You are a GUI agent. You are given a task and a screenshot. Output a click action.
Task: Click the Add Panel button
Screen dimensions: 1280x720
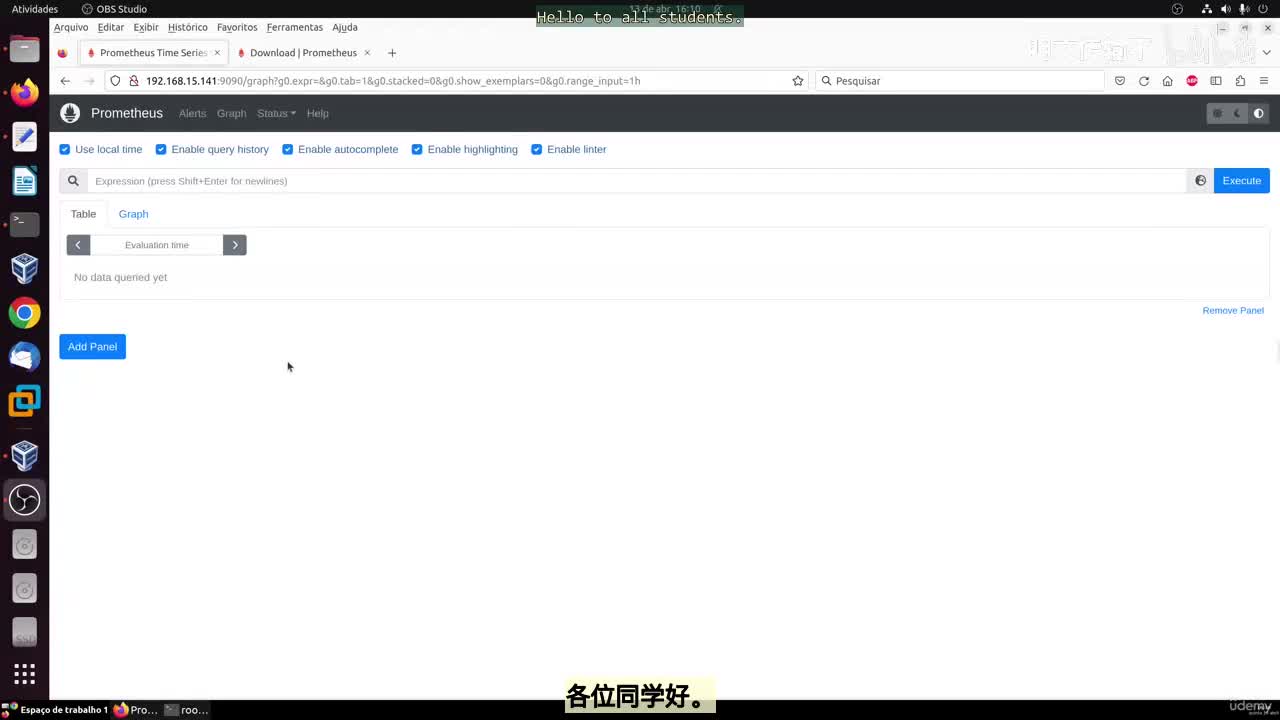pos(92,347)
